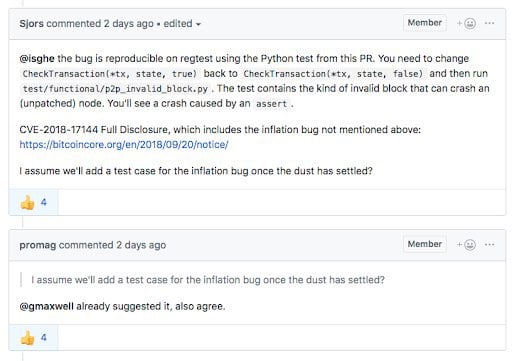
Task: Click the quoted inflation bug text
Action: (208, 280)
